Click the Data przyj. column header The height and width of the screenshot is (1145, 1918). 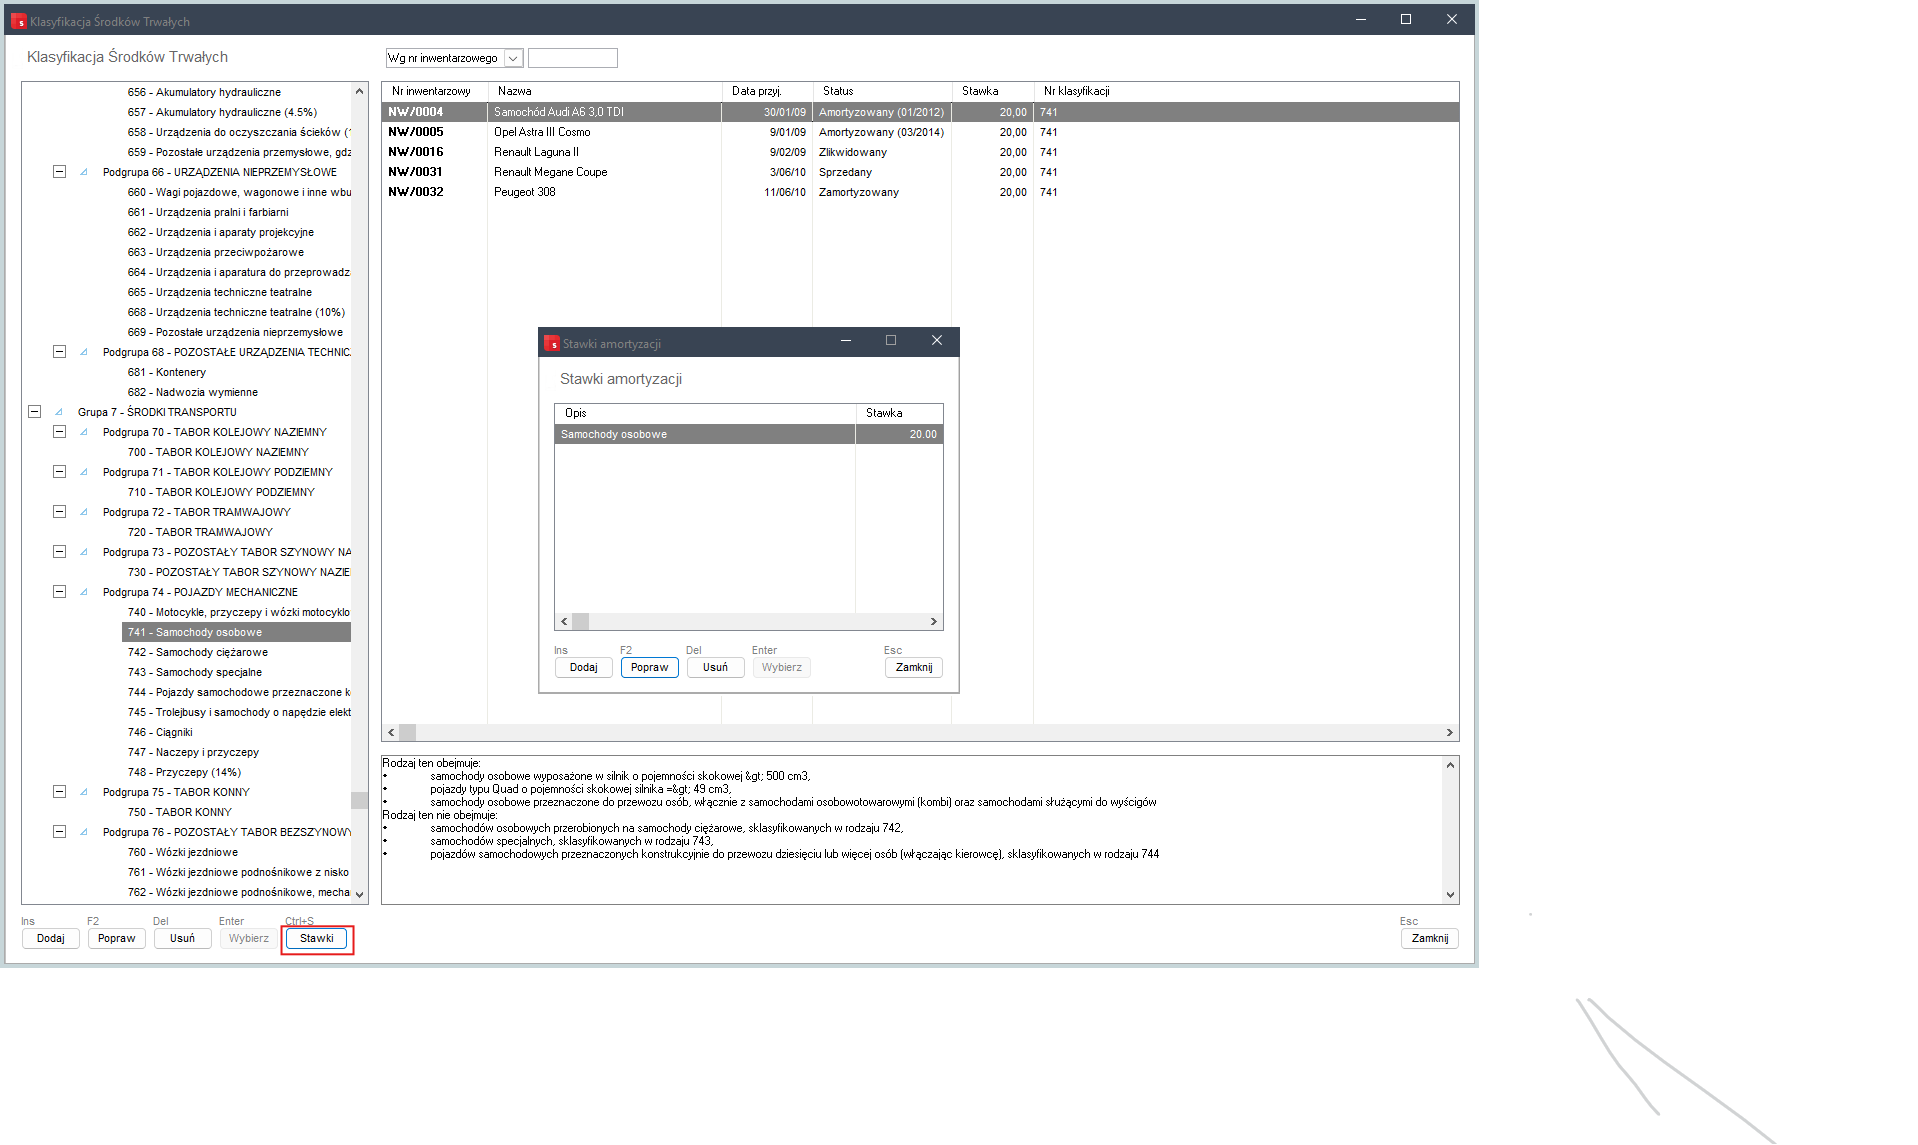coord(767,91)
